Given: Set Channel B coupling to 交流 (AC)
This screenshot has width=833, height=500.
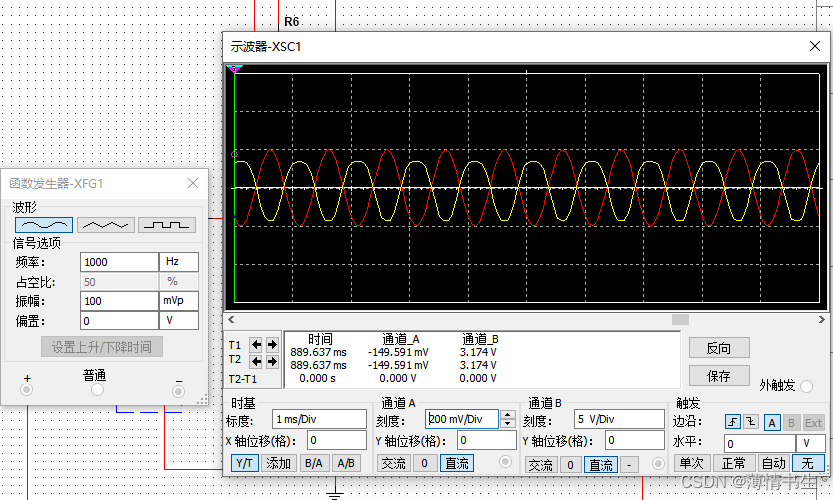Looking at the screenshot, I should click(x=541, y=465).
